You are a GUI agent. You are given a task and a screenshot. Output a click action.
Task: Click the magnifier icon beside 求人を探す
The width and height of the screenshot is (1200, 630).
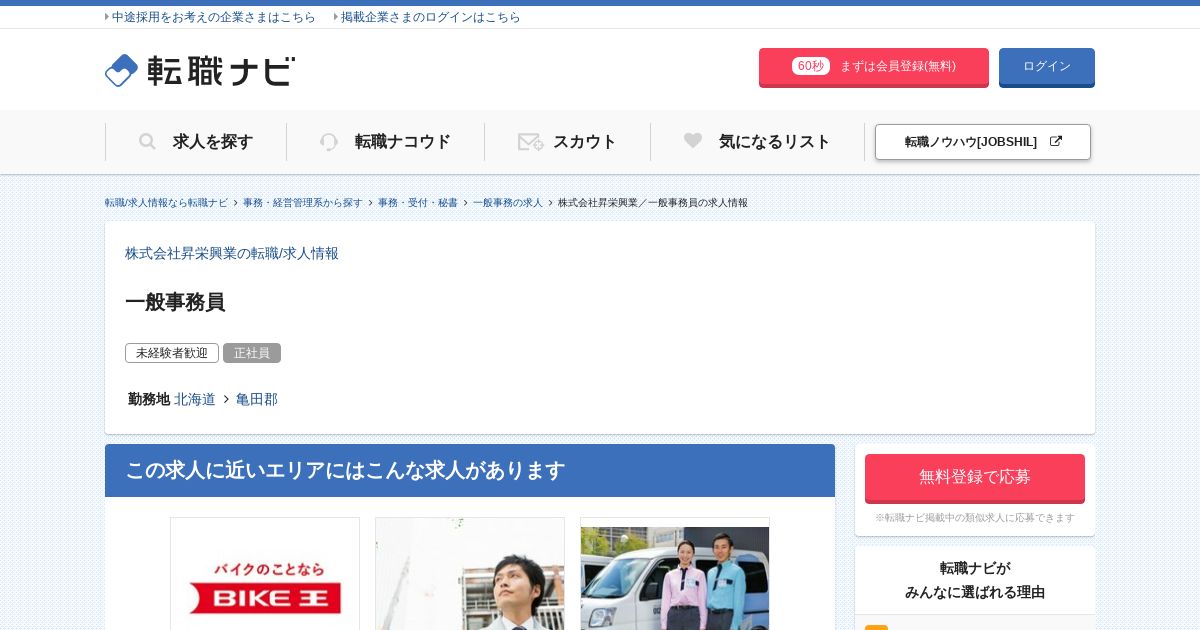coord(147,142)
